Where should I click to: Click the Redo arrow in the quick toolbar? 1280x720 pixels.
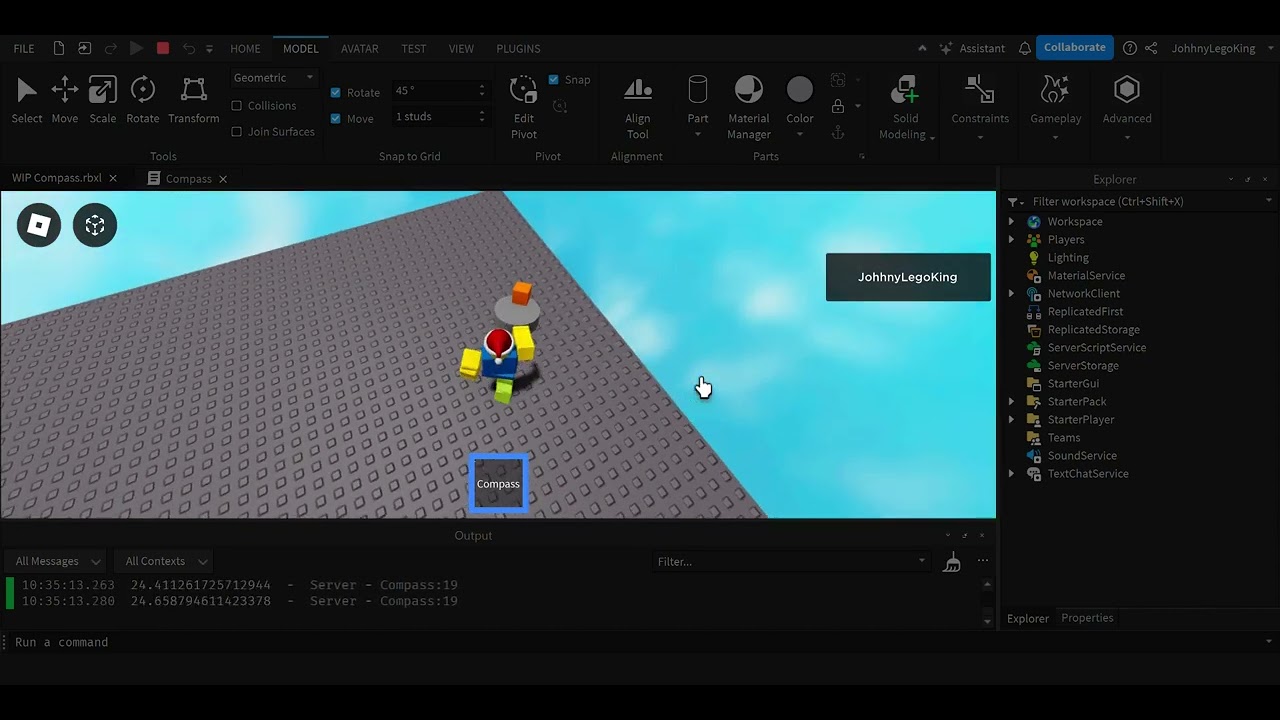[110, 48]
